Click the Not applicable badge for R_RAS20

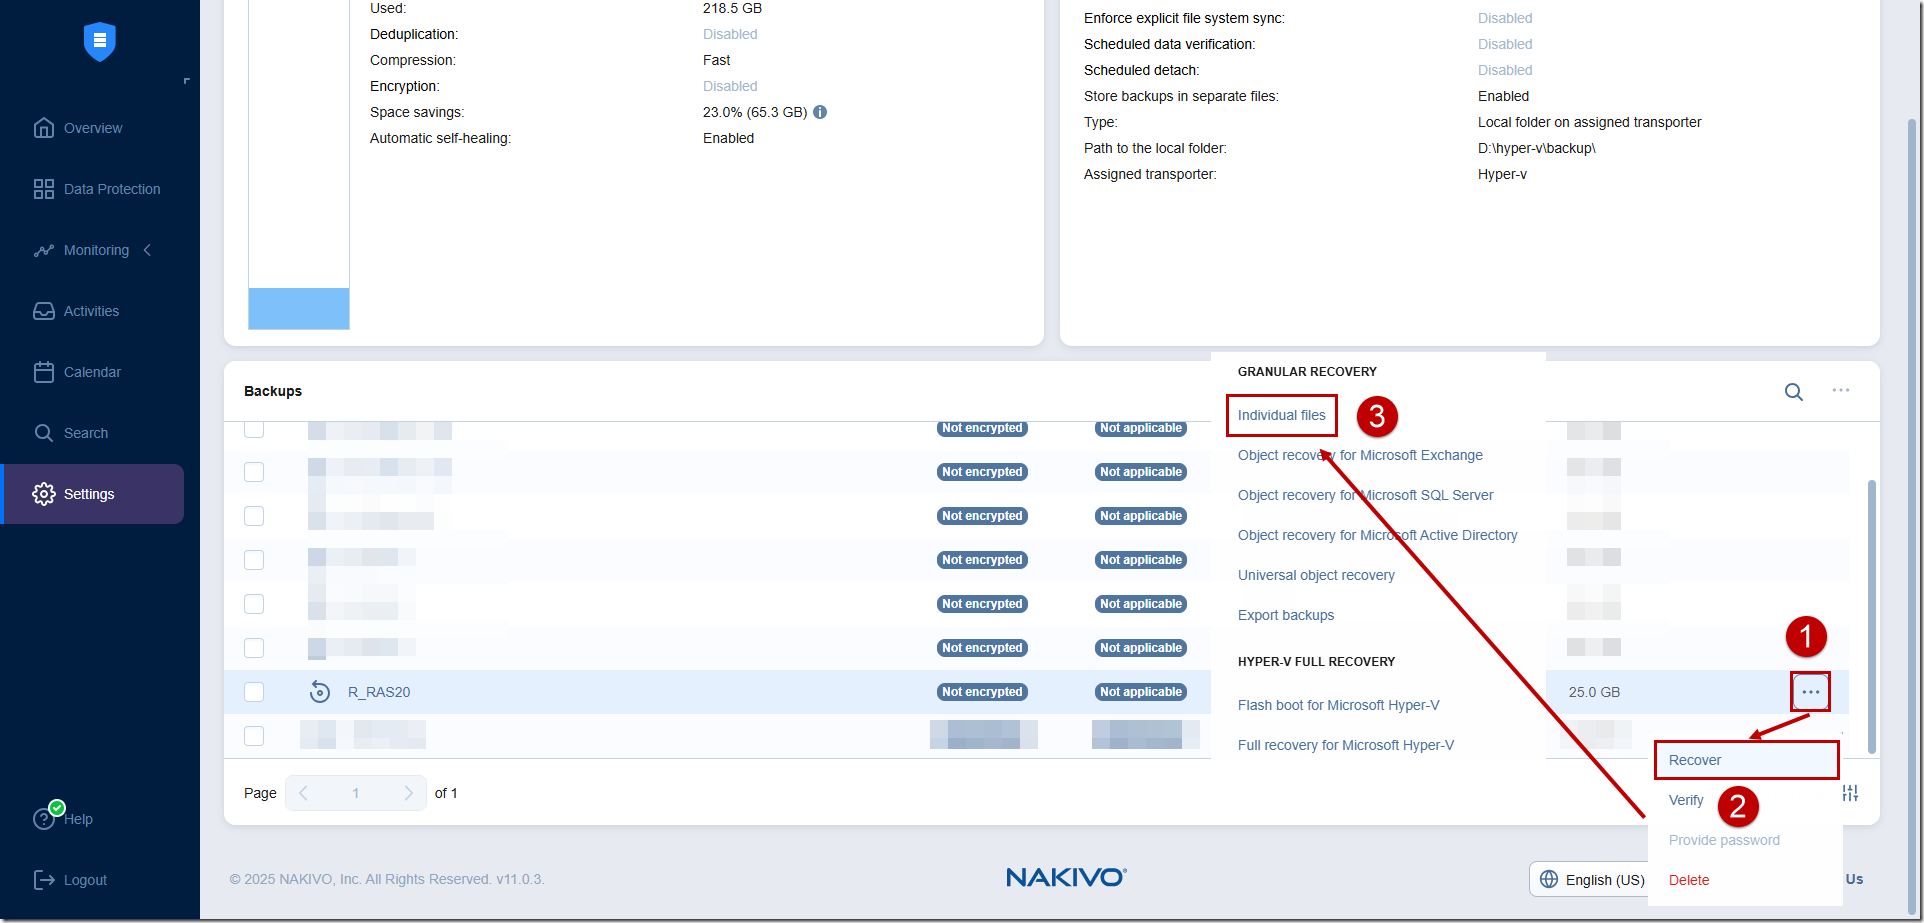[x=1141, y=692]
